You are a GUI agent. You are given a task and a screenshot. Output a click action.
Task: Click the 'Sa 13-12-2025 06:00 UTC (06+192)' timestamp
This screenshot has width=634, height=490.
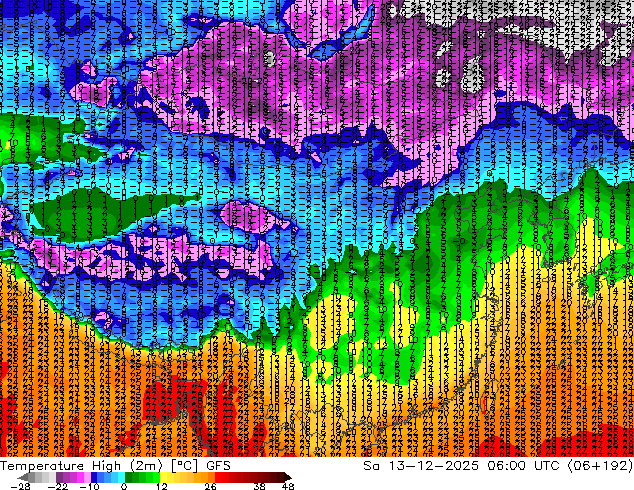498,466
